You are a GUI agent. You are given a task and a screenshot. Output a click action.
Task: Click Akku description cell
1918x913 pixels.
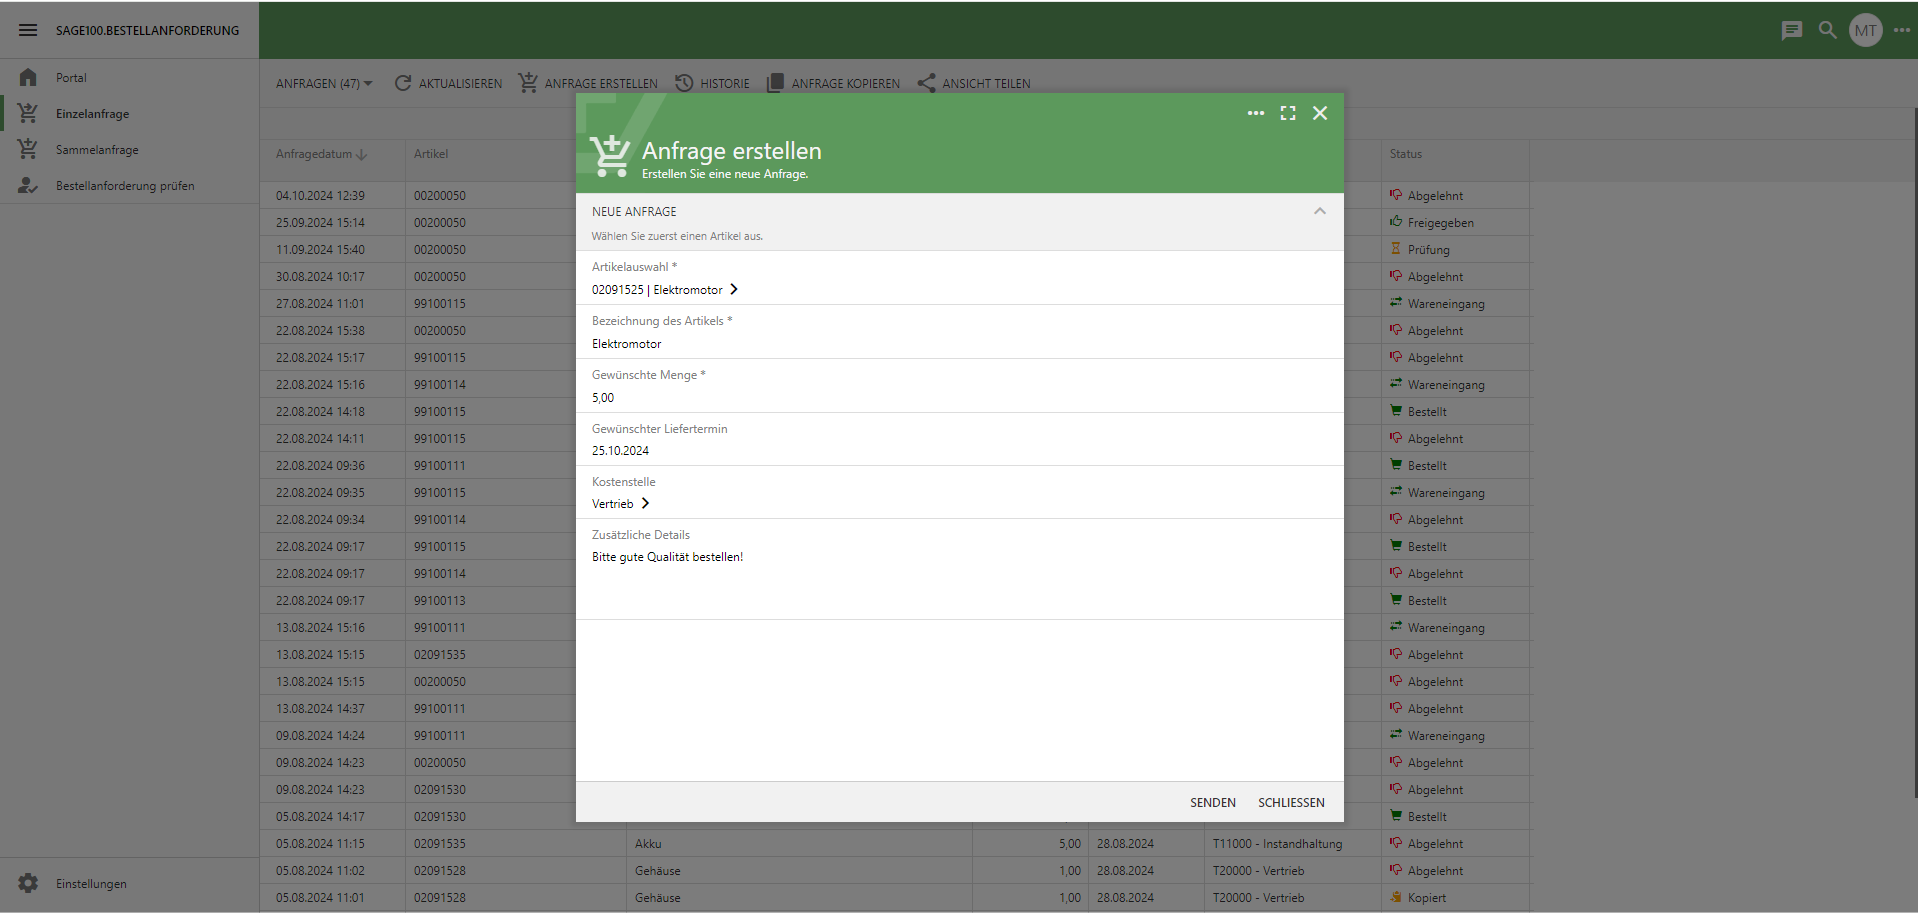[x=799, y=843]
